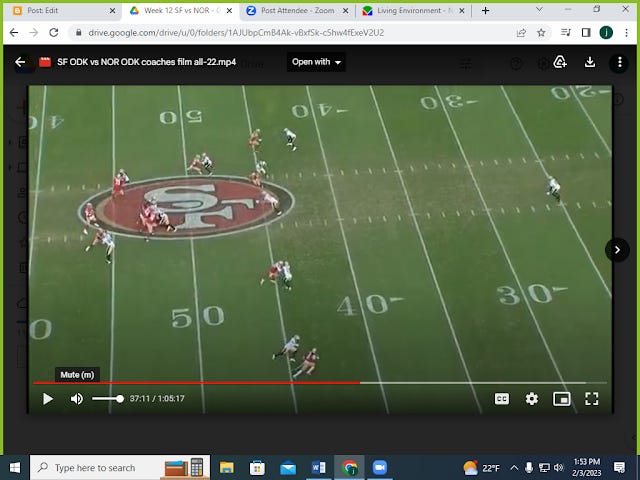Go to next file preview arrow

(617, 249)
